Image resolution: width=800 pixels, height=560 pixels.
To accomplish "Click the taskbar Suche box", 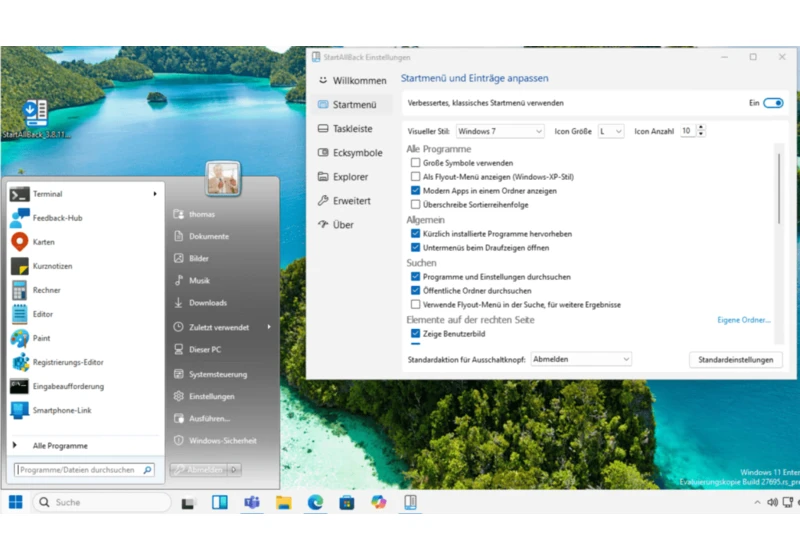I will coord(102,502).
